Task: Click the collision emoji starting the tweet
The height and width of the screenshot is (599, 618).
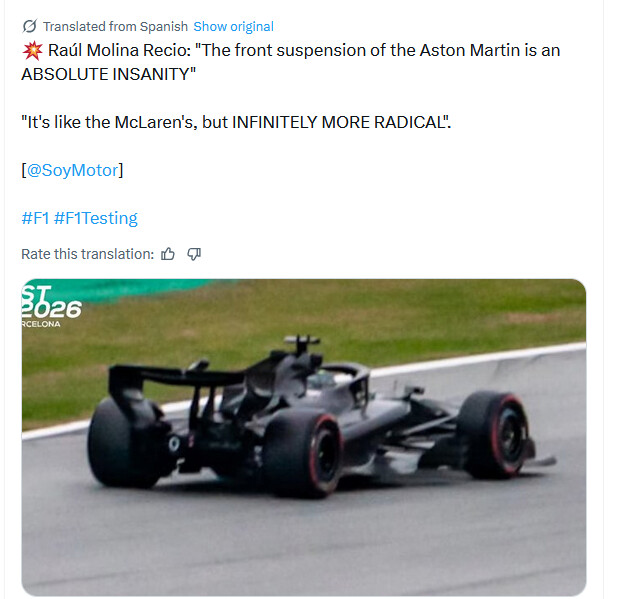Action: click(x=30, y=50)
